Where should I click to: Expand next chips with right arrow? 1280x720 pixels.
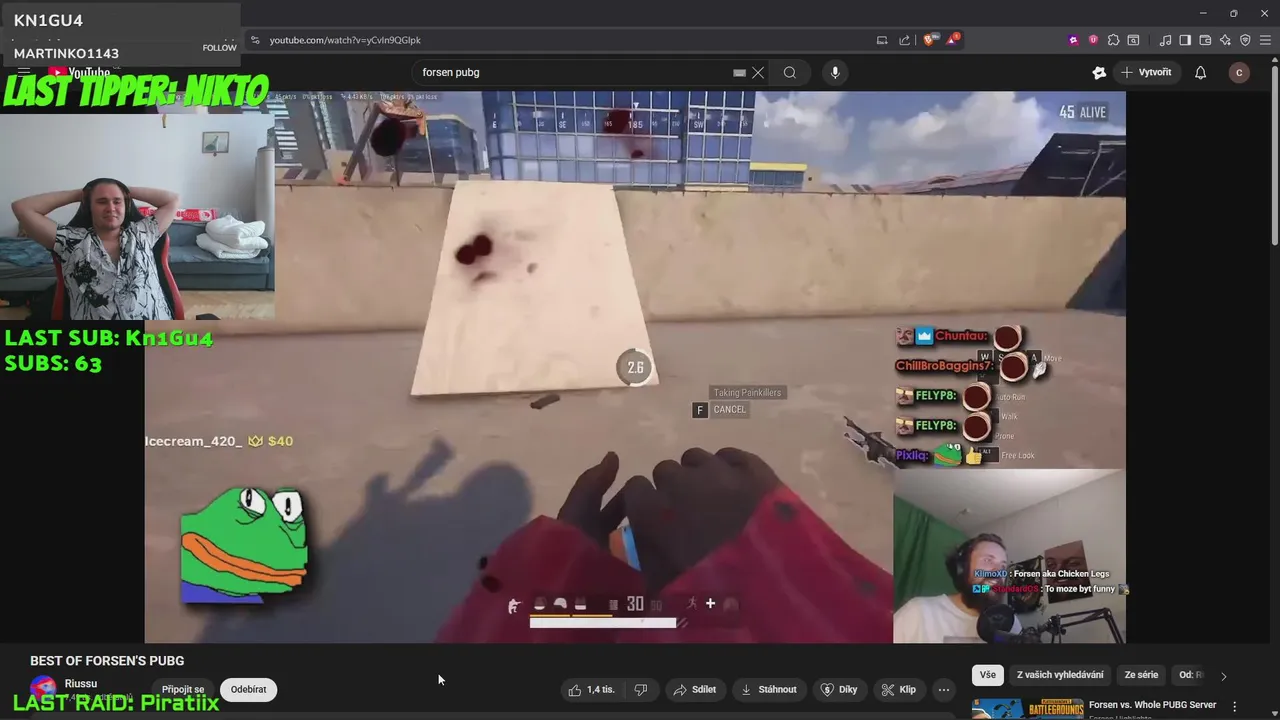[x=1223, y=676]
